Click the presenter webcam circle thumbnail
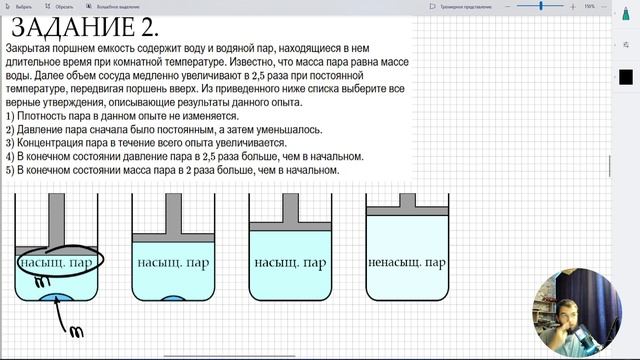640x360 pixels. 576,313
